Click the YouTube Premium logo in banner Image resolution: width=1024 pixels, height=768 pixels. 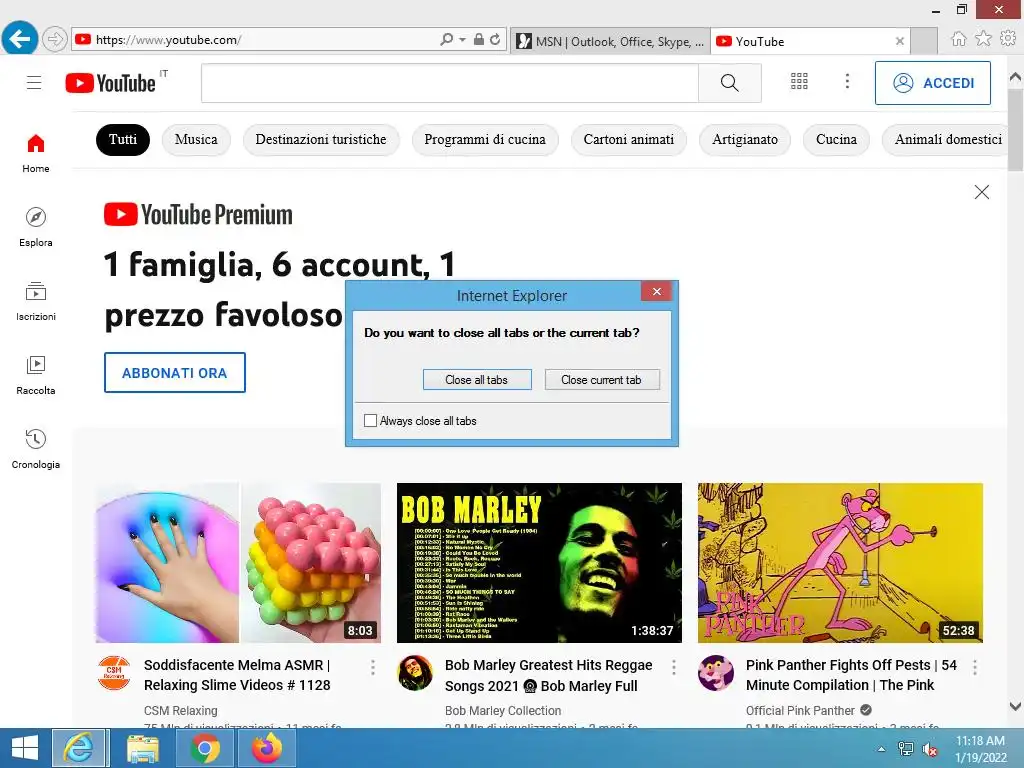coord(198,215)
